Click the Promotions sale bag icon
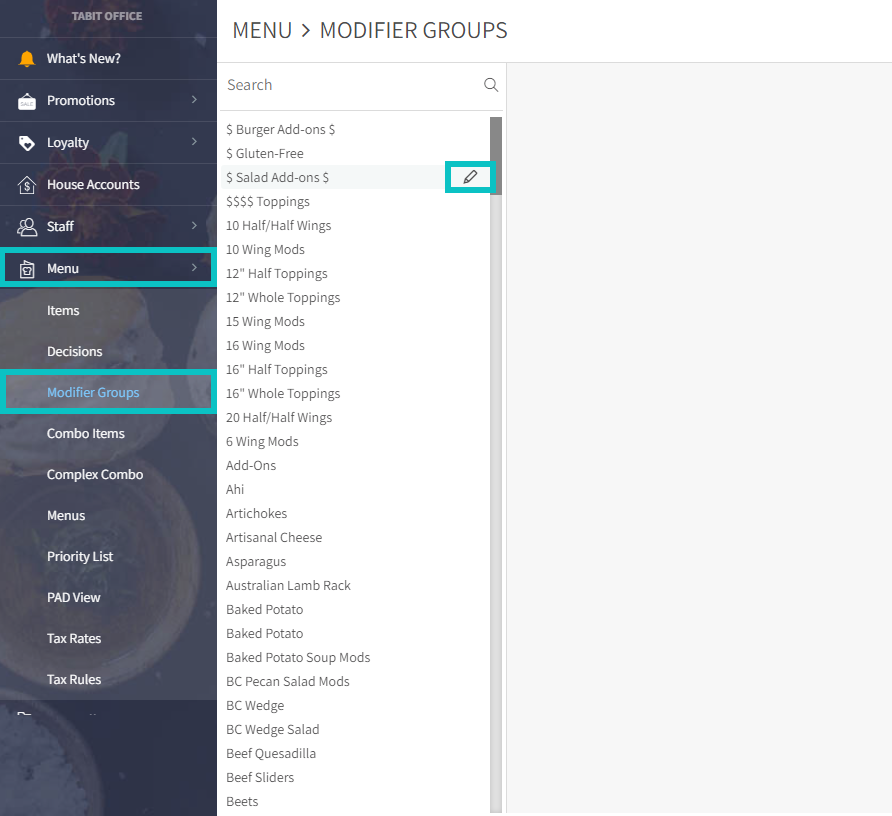The width and height of the screenshot is (892, 816). click(27, 101)
